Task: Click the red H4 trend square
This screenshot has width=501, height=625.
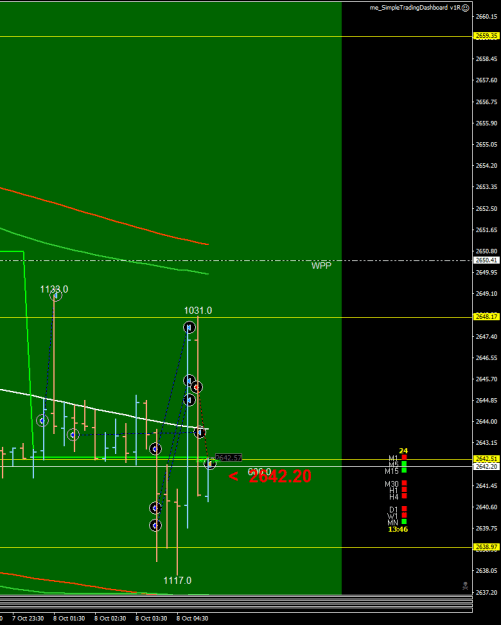Action: pyautogui.click(x=404, y=496)
